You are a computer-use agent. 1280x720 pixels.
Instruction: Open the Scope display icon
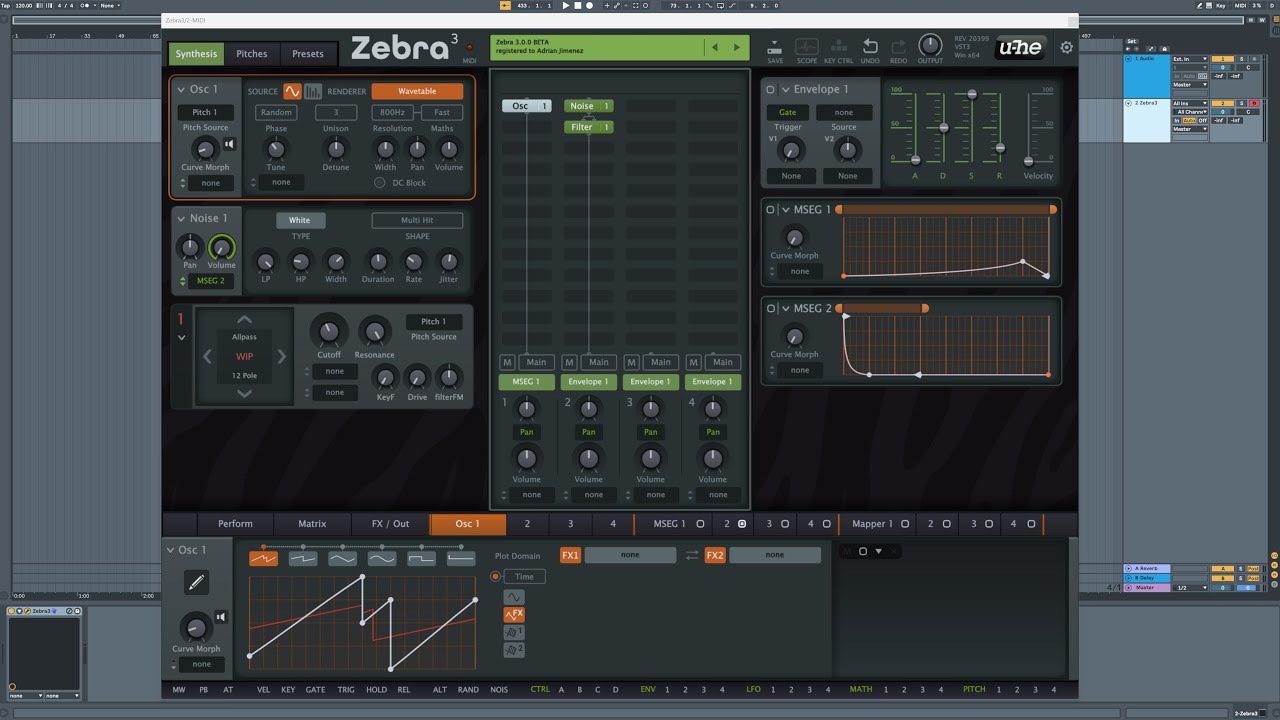[x=806, y=47]
